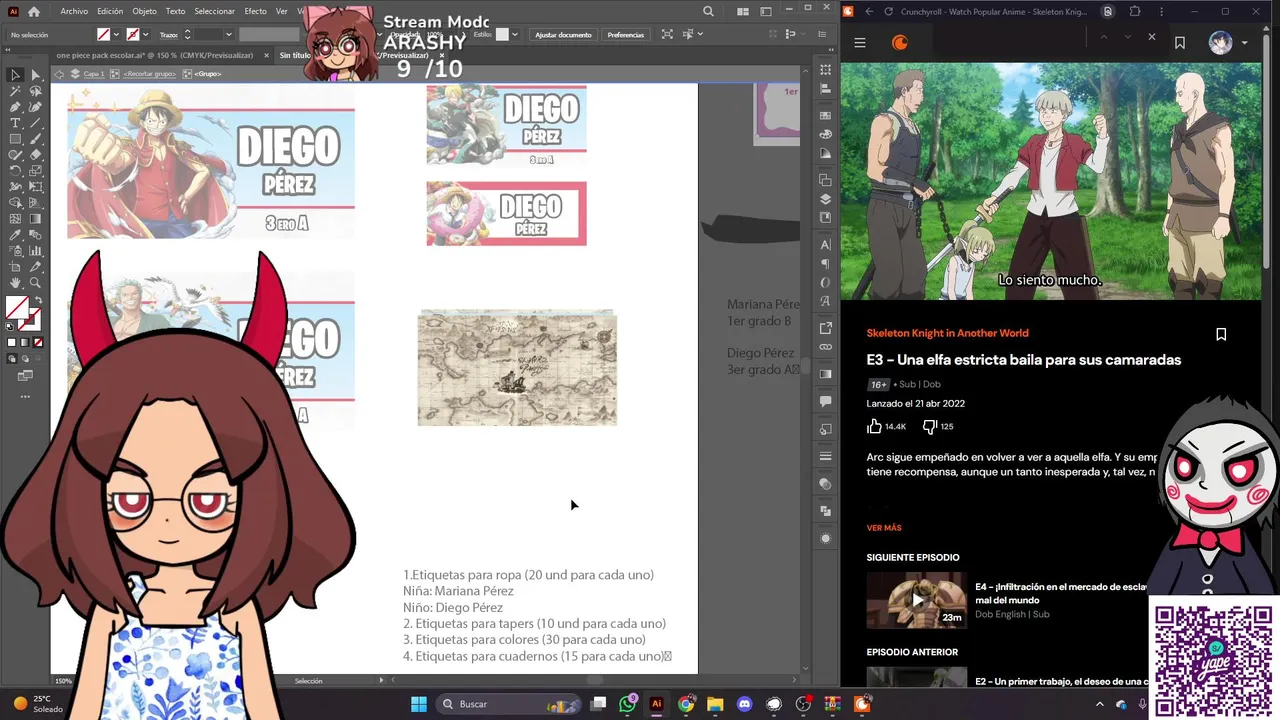This screenshot has height=720, width=1280.
Task: Click the Illustrator search magnifier icon
Action: [708, 11]
